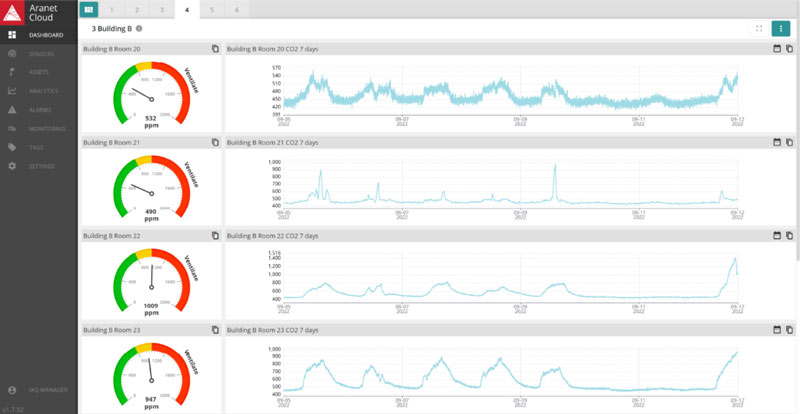Switch to dashboard tab 1

111,10
